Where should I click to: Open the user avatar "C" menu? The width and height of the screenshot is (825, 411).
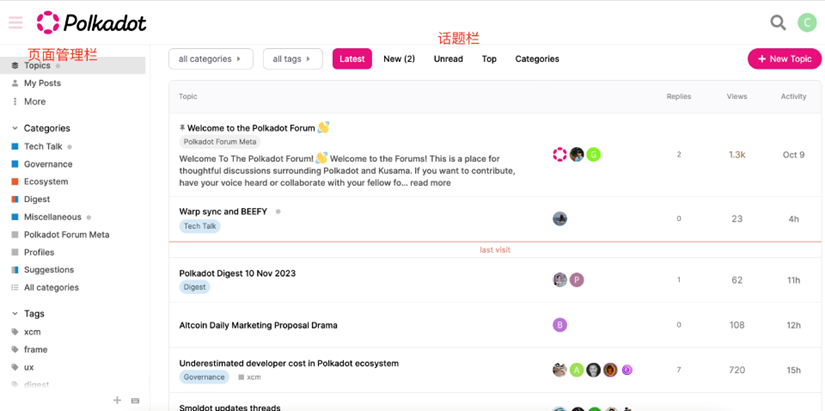coord(807,22)
